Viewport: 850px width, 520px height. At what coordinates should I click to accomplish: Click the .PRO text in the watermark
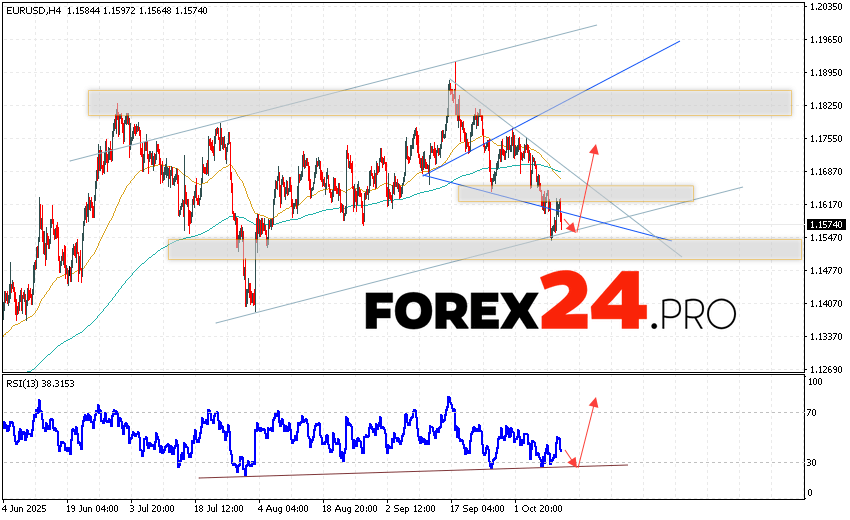[694, 314]
